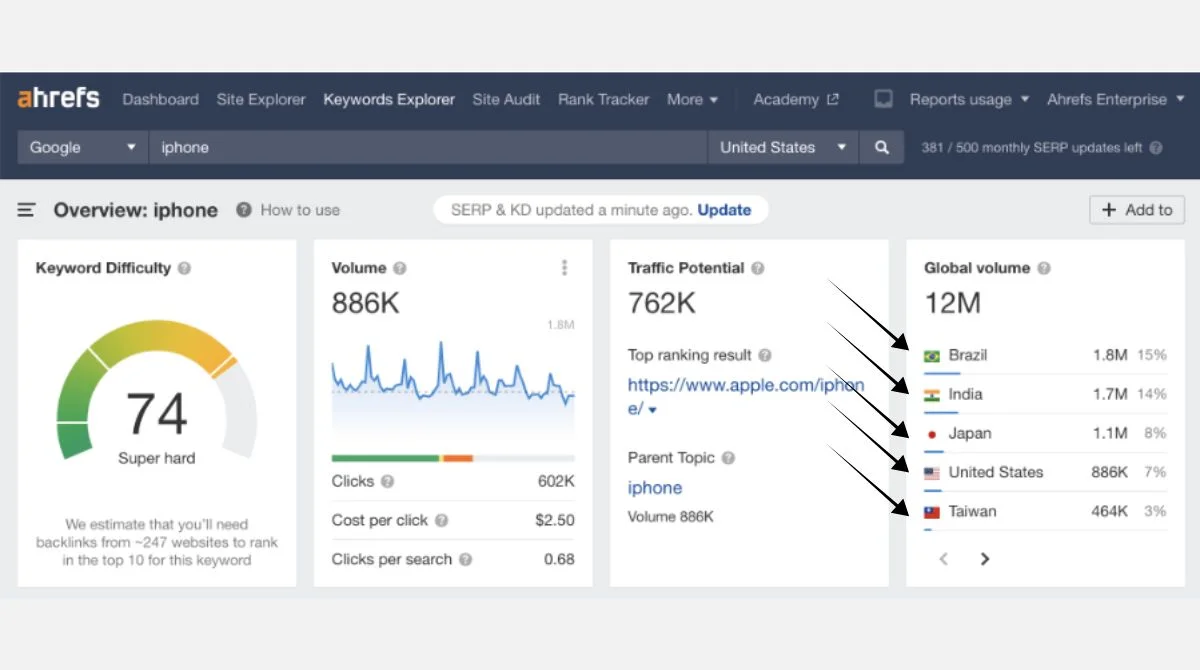Click the help icon next to Clicks
Viewport: 1200px width, 670px height.
(387, 481)
